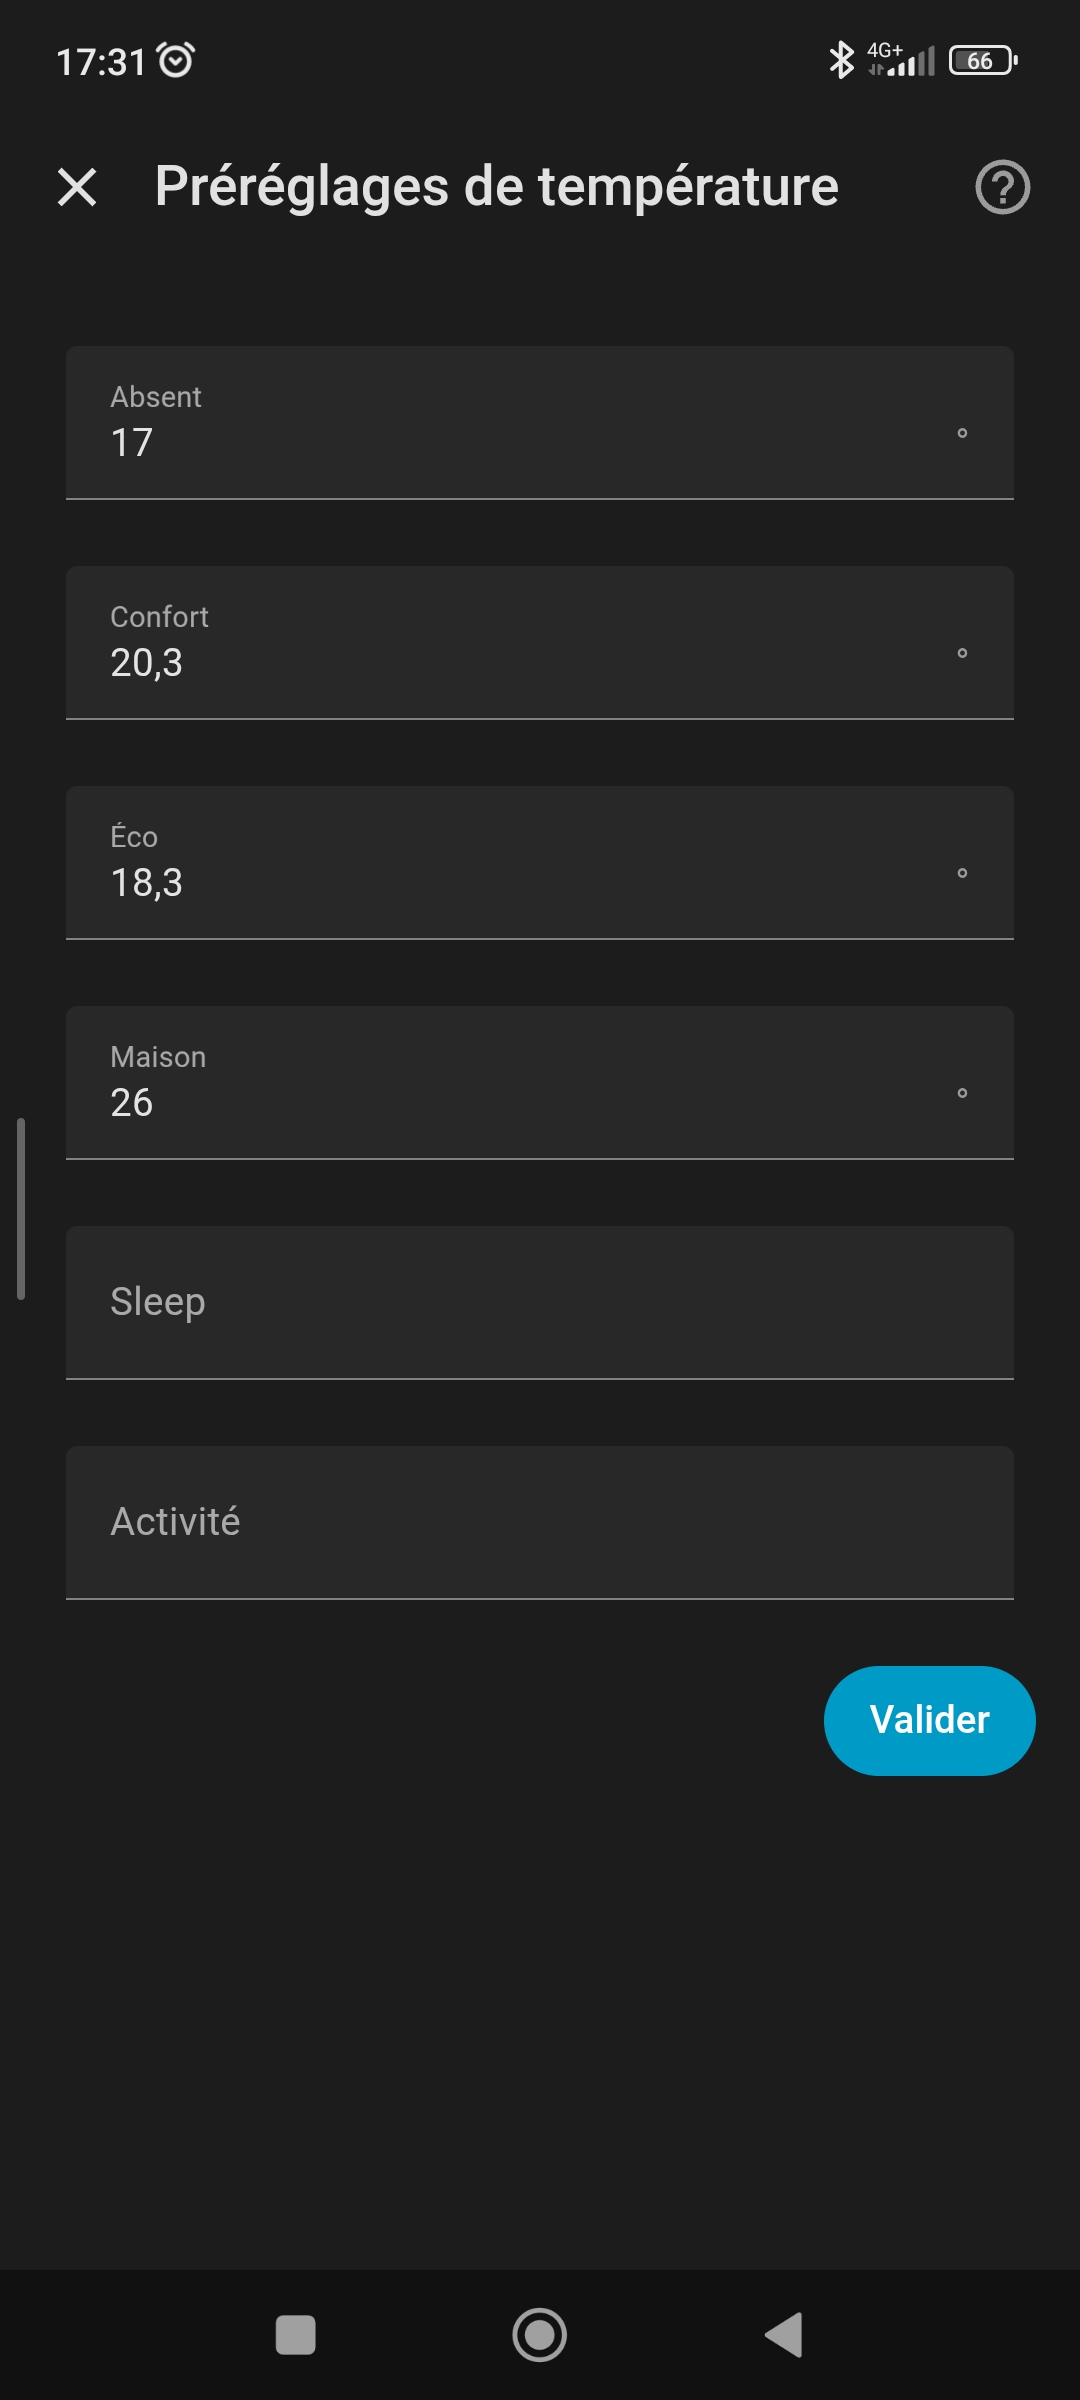
Task: Click the degree symbol in Maison field
Action: tap(962, 1093)
